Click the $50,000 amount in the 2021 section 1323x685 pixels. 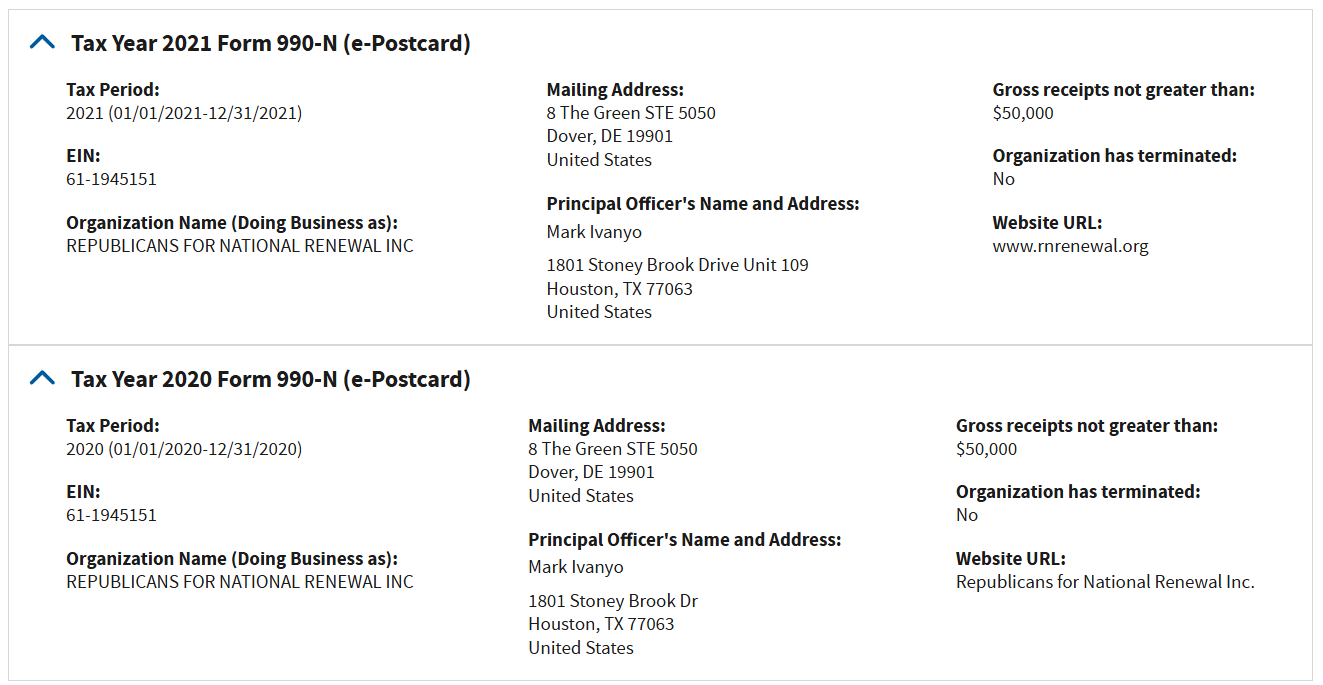click(x=1023, y=113)
